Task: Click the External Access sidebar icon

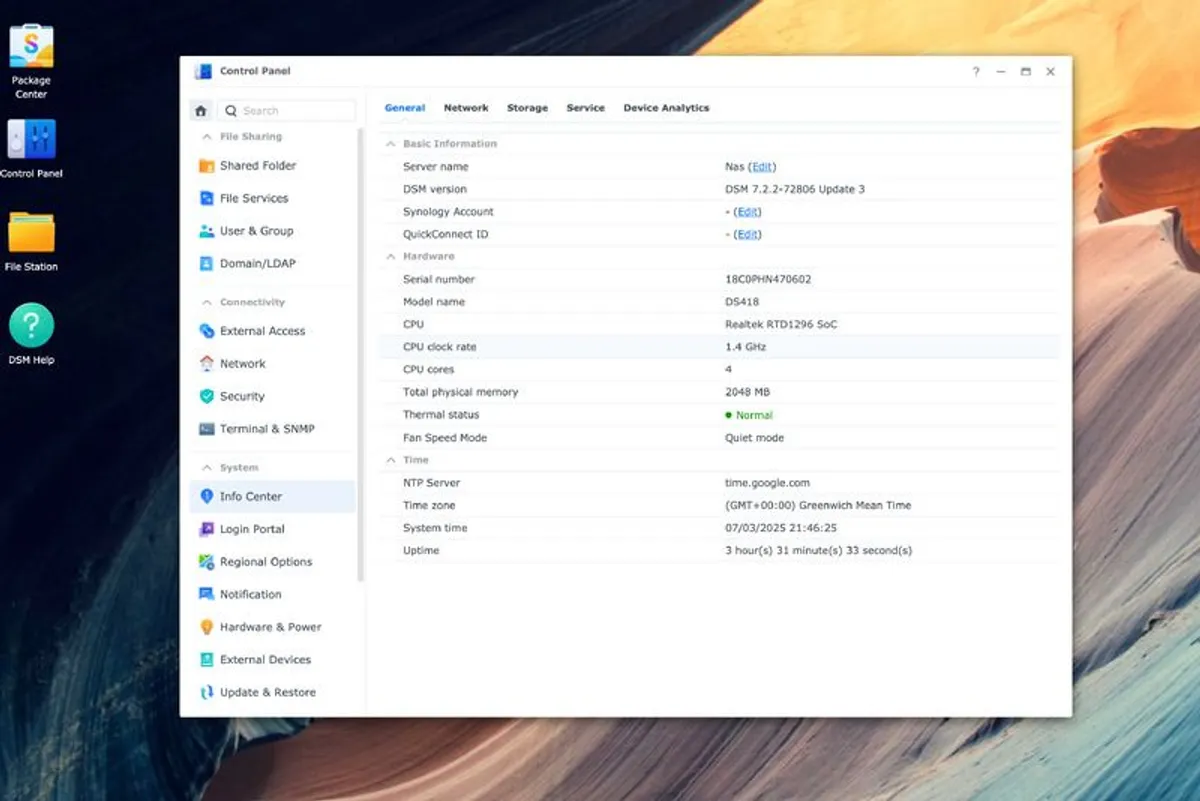Action: click(207, 331)
